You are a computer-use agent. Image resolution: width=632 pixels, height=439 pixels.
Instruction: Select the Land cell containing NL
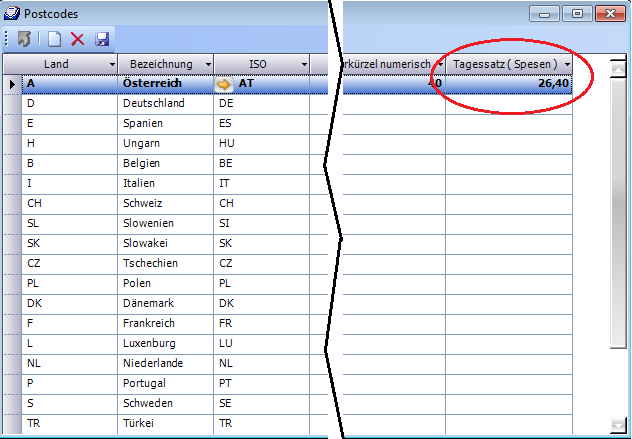point(70,364)
